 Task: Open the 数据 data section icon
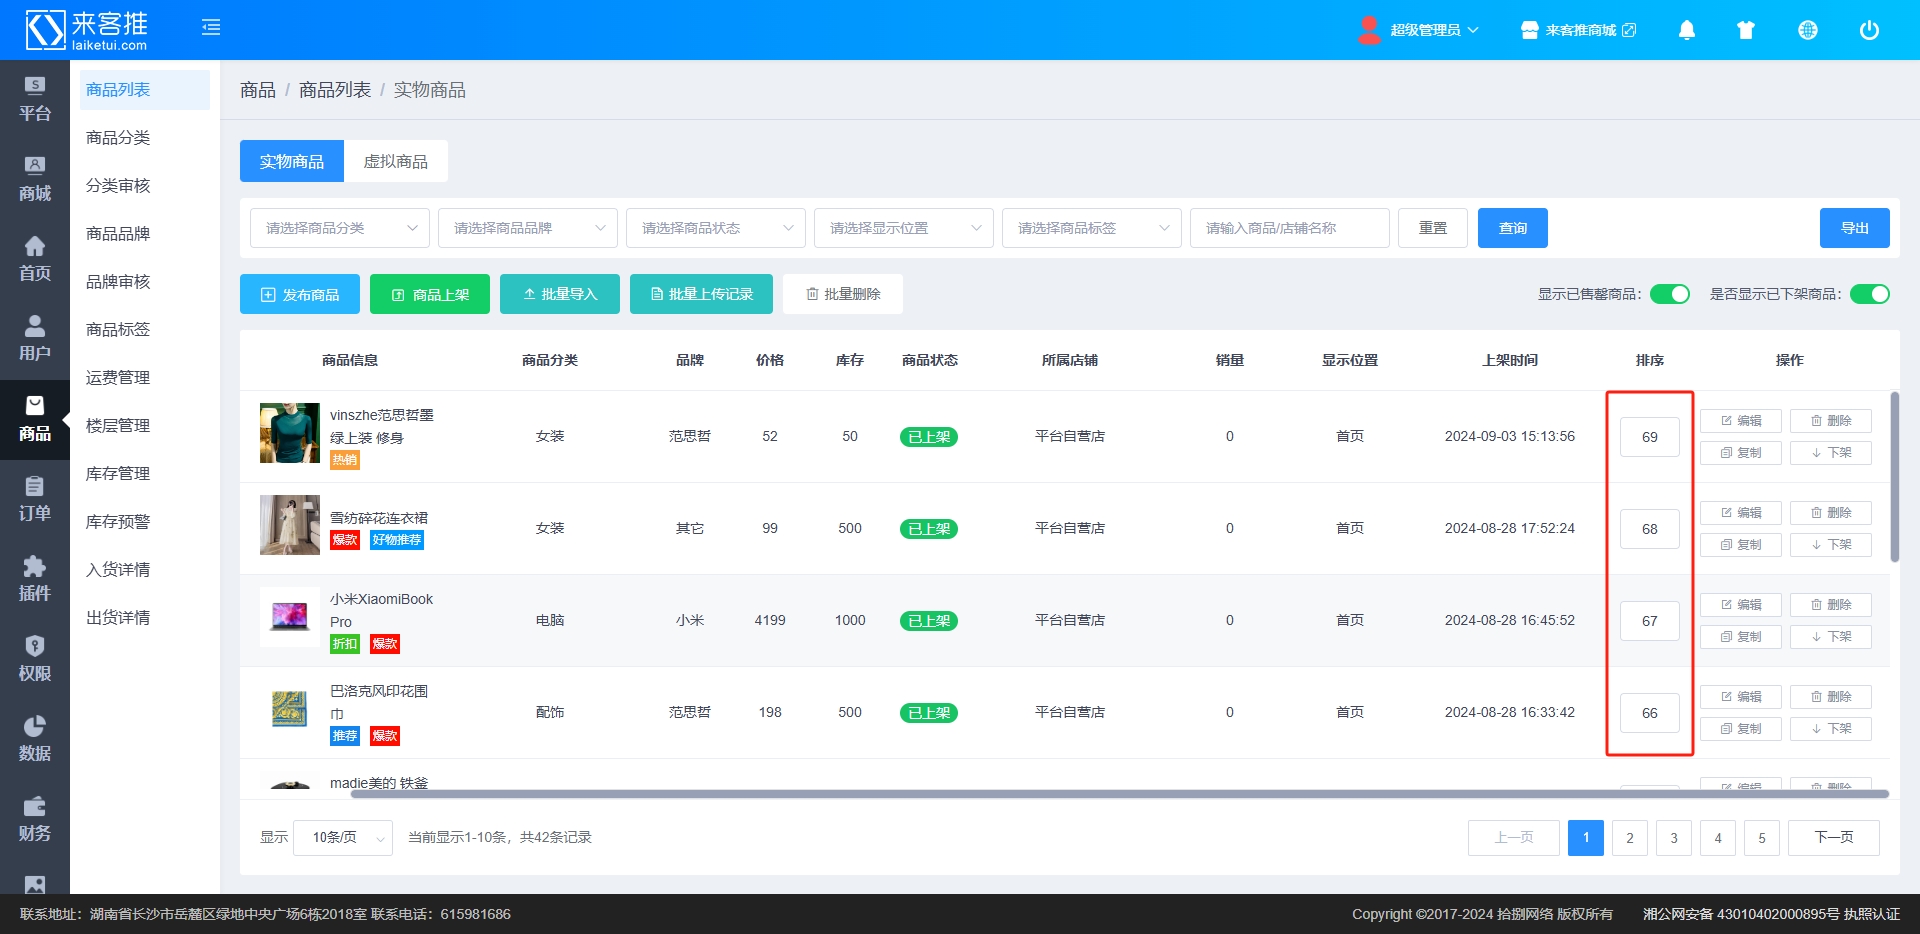point(35,739)
